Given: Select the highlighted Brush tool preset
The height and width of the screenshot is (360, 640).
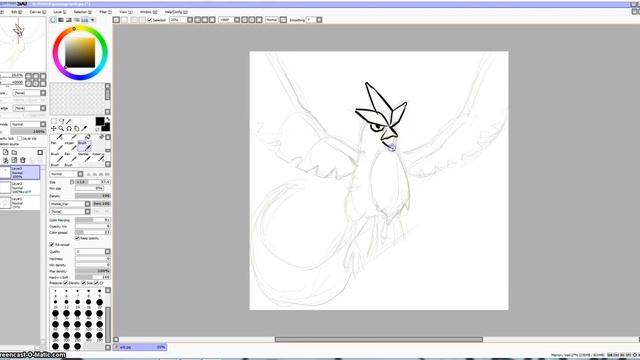Looking at the screenshot, I should [84, 146].
